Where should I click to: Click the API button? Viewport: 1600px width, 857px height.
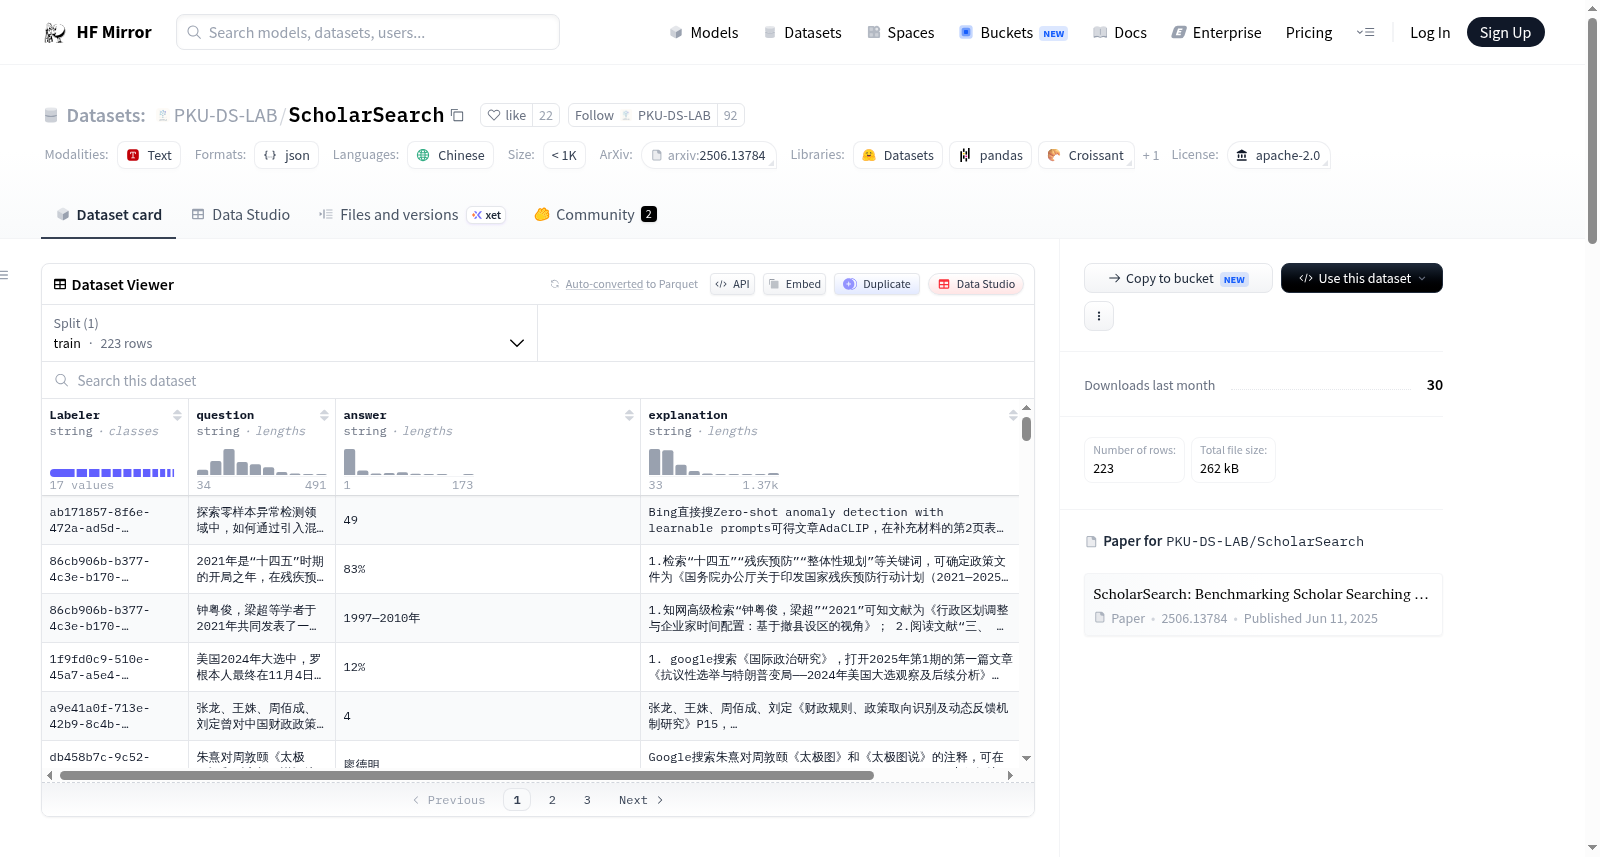(x=732, y=284)
